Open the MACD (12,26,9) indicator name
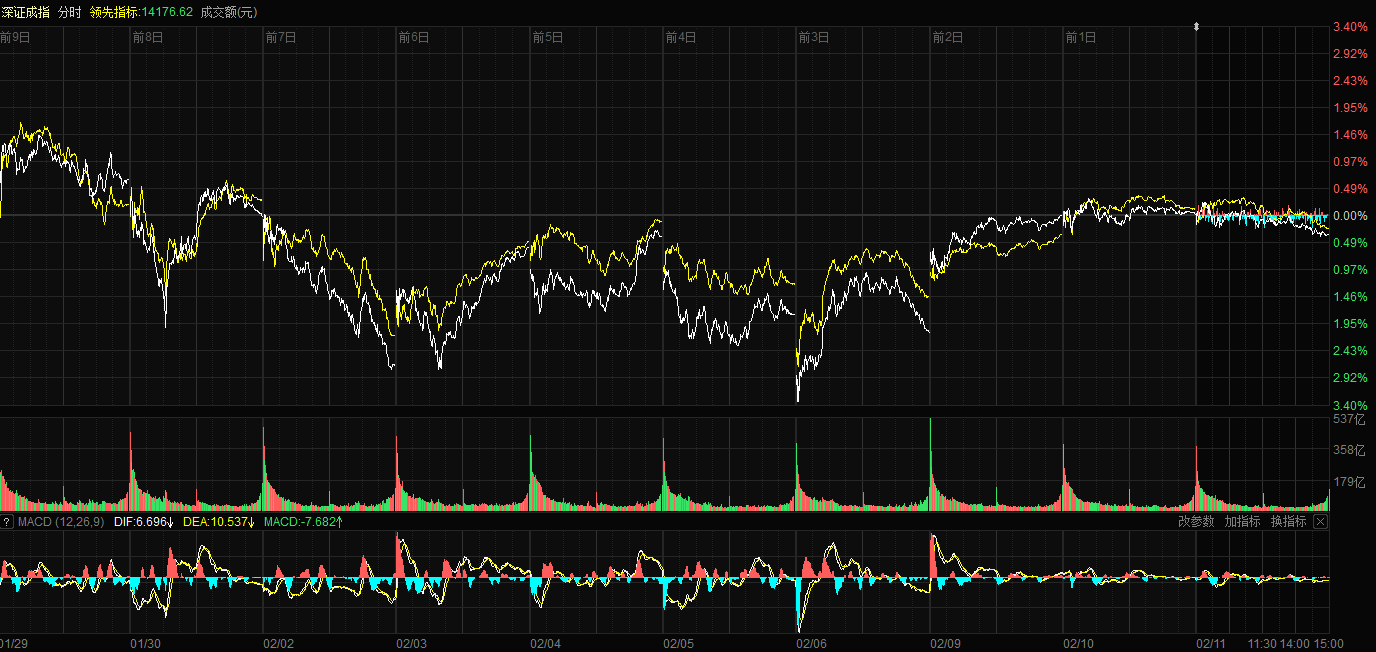1376x652 pixels. point(62,521)
